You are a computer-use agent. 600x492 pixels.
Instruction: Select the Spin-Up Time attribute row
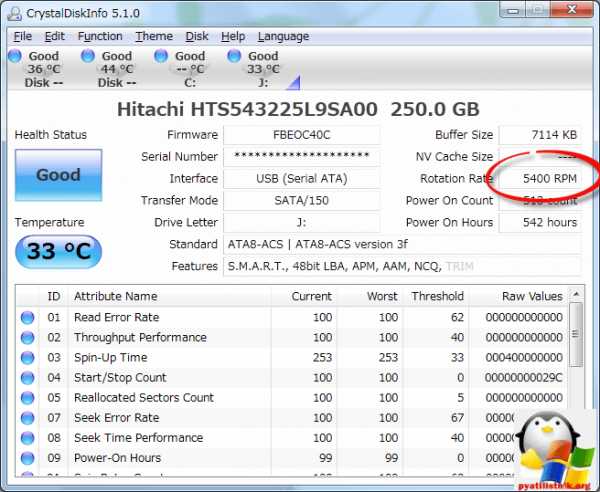292,357
